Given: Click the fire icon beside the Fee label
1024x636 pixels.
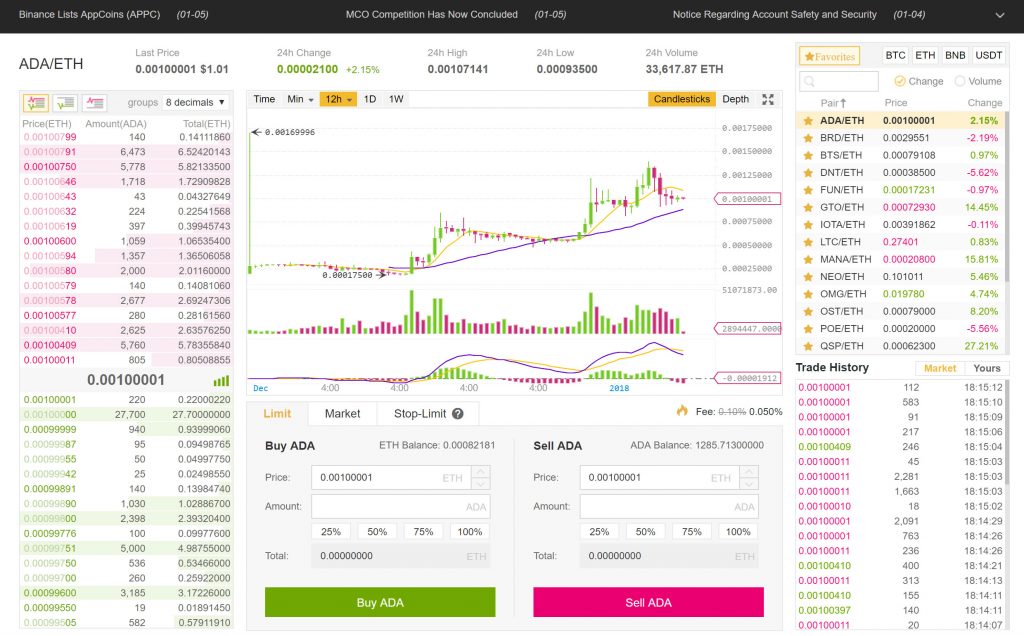Looking at the screenshot, I should pyautogui.click(x=682, y=411).
